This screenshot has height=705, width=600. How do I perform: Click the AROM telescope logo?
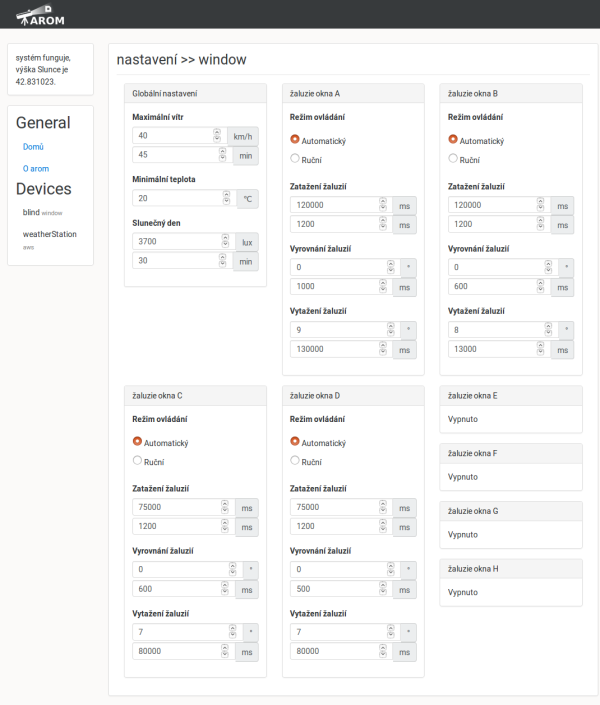[40, 15]
